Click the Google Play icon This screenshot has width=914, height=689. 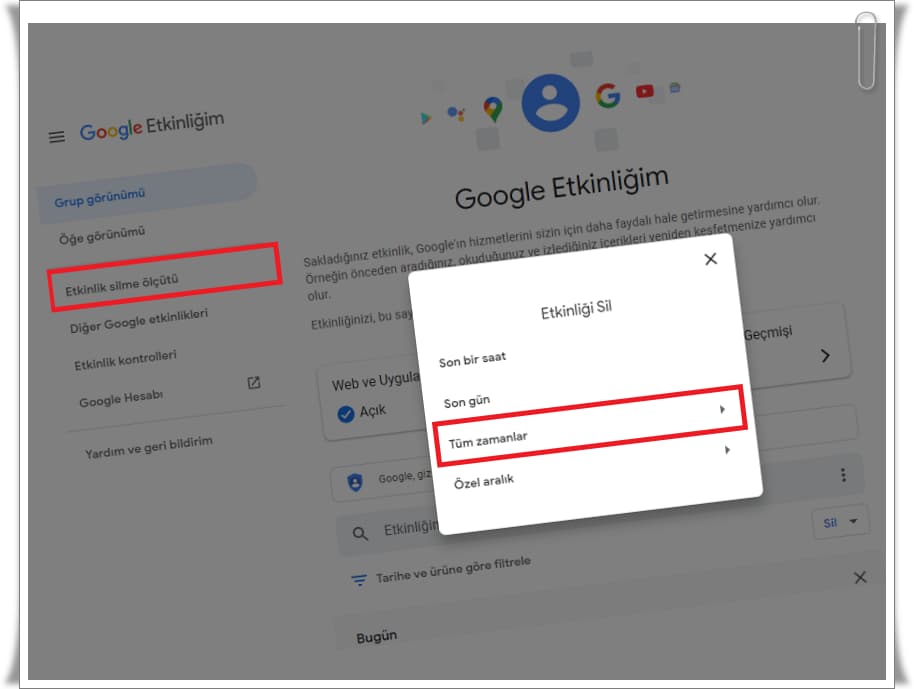pyautogui.click(x=426, y=118)
